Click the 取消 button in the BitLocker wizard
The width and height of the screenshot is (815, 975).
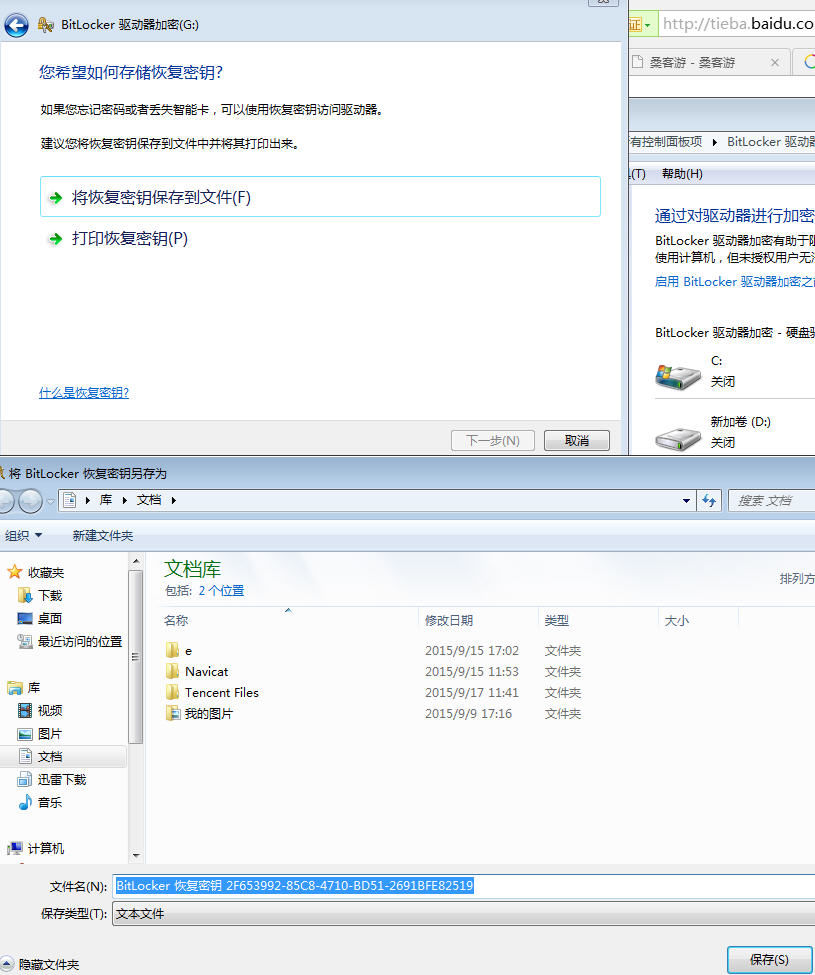click(x=576, y=440)
